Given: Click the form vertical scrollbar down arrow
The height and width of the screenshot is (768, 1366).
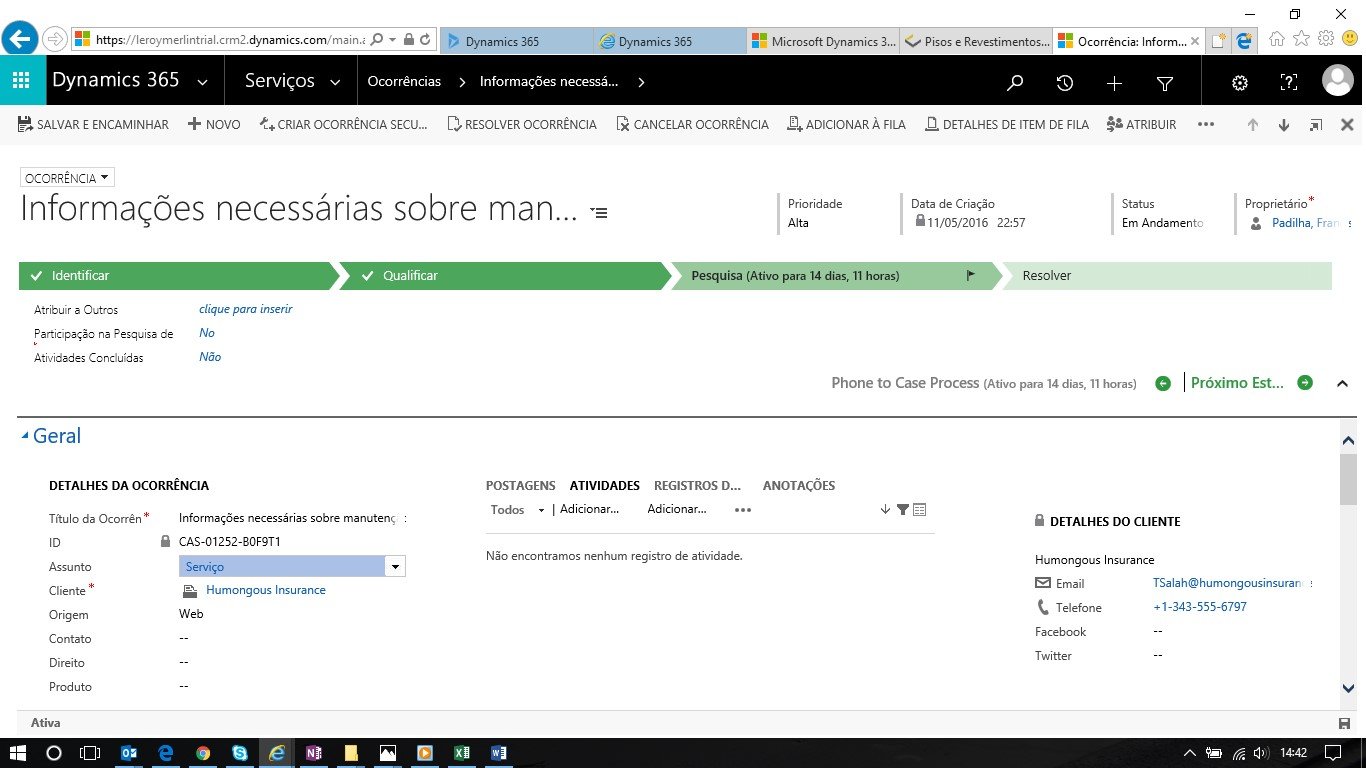Looking at the screenshot, I should point(1348,688).
